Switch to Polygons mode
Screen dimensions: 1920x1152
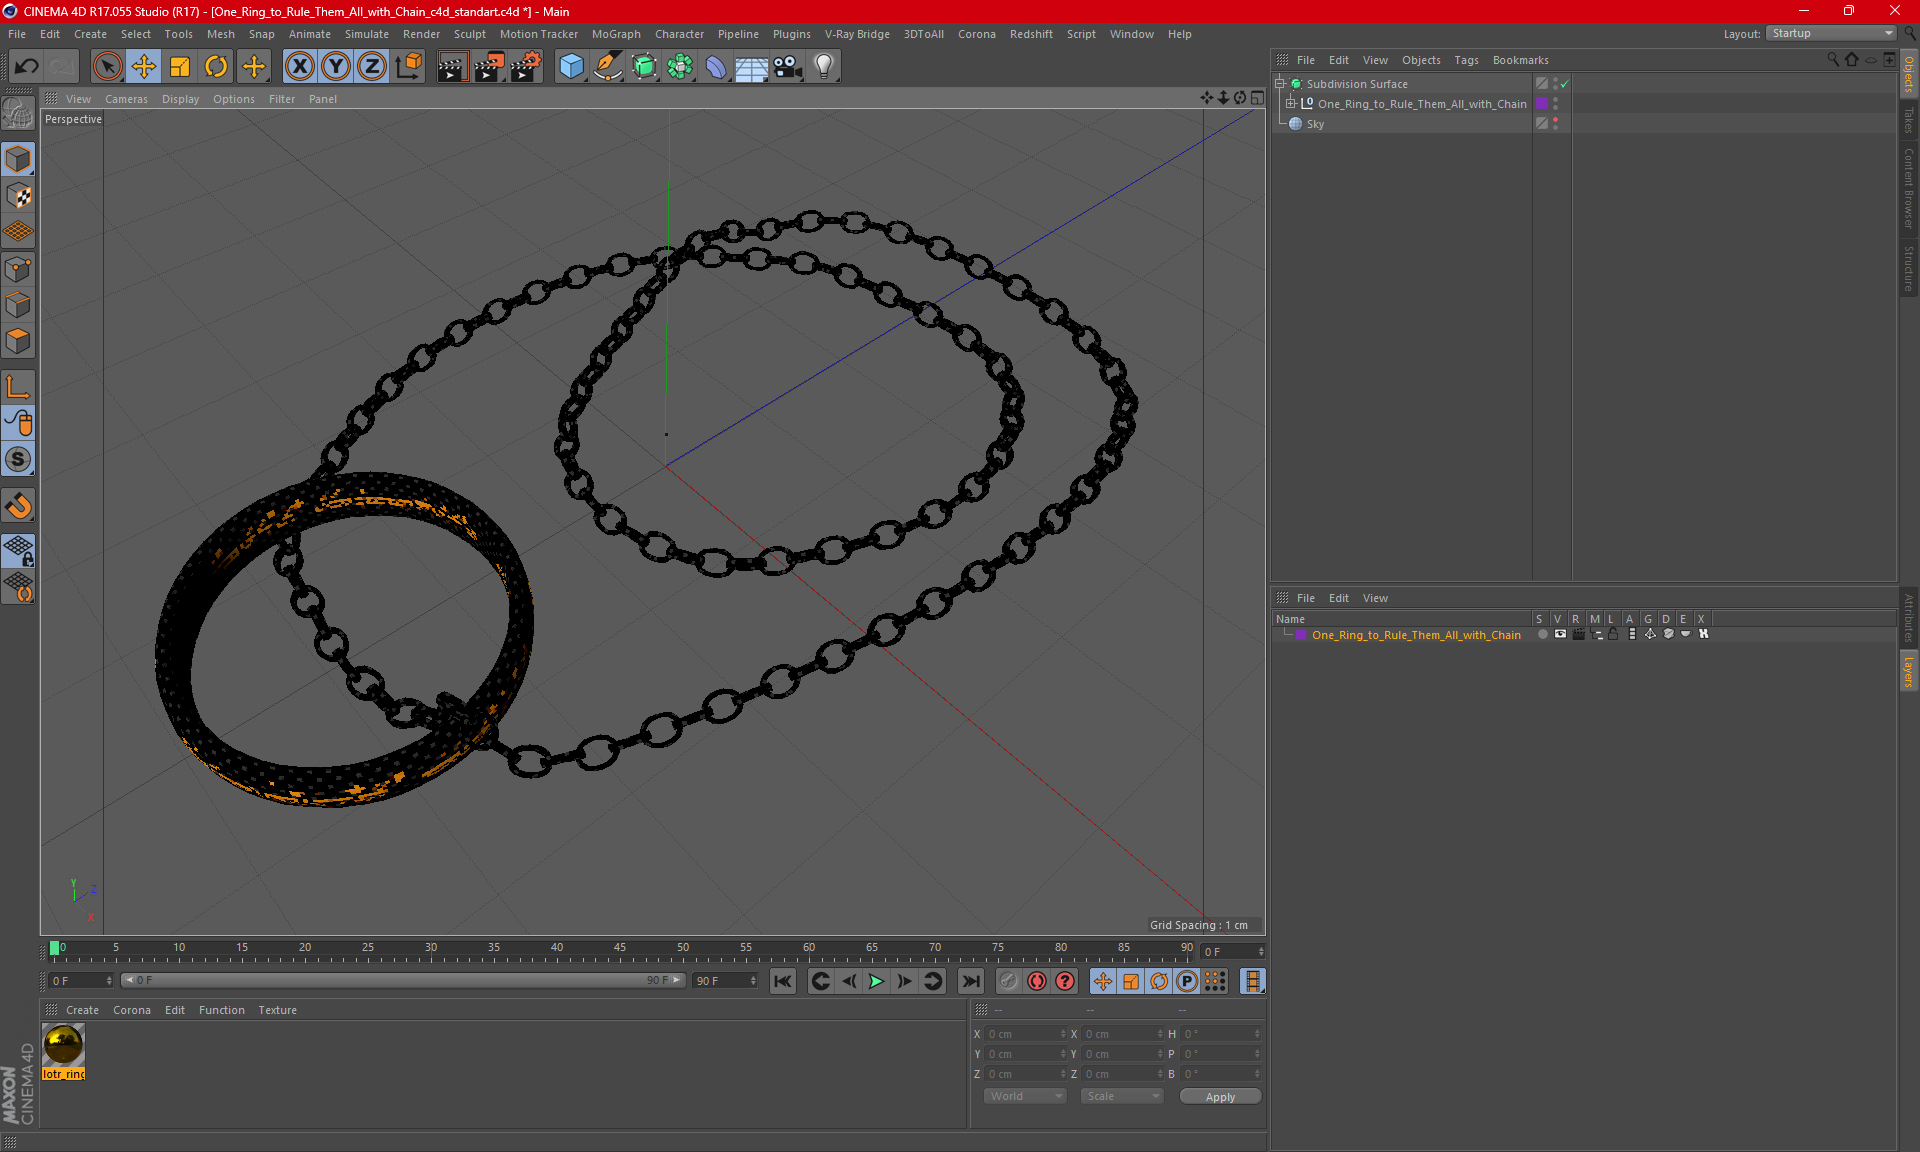[18, 341]
